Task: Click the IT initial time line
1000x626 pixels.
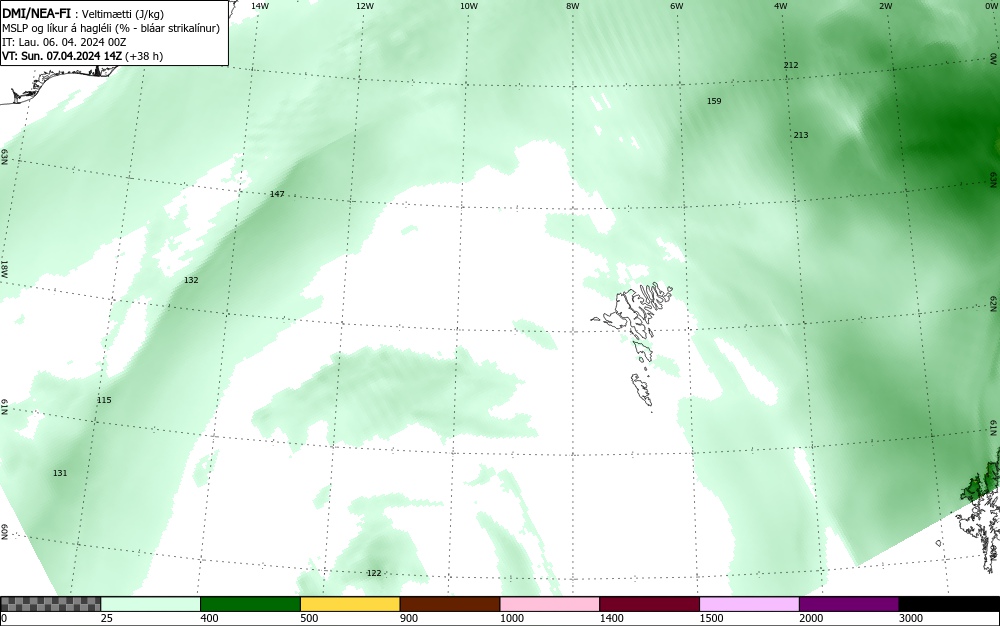Action: tap(64, 42)
